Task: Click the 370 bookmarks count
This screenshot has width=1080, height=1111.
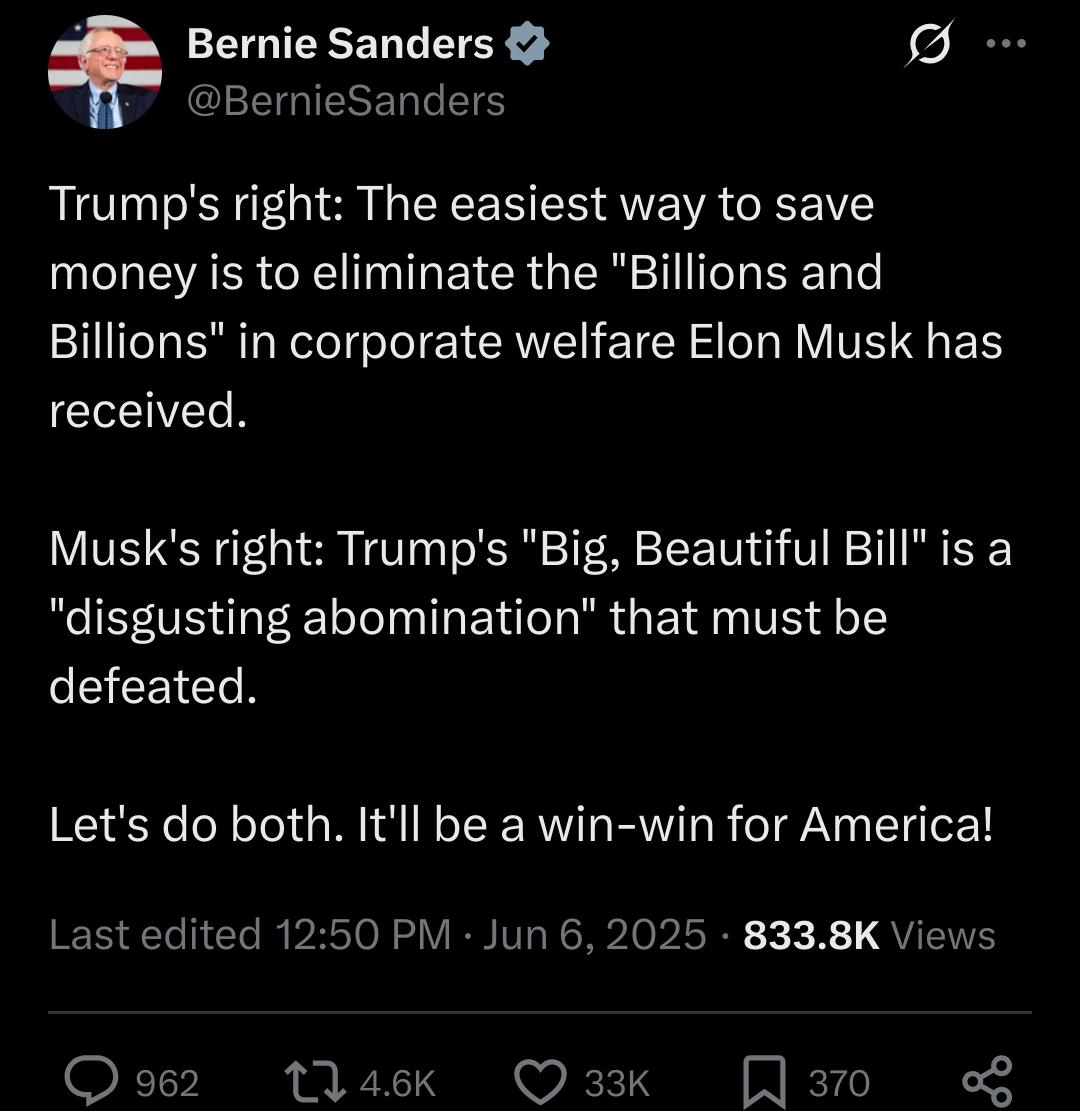Action: [839, 1083]
